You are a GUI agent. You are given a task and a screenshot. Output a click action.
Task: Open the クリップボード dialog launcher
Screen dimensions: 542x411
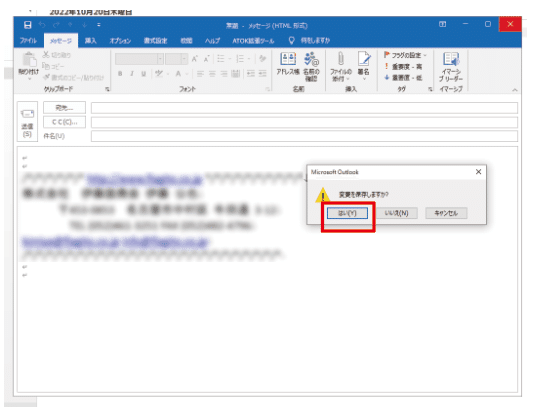point(108,89)
